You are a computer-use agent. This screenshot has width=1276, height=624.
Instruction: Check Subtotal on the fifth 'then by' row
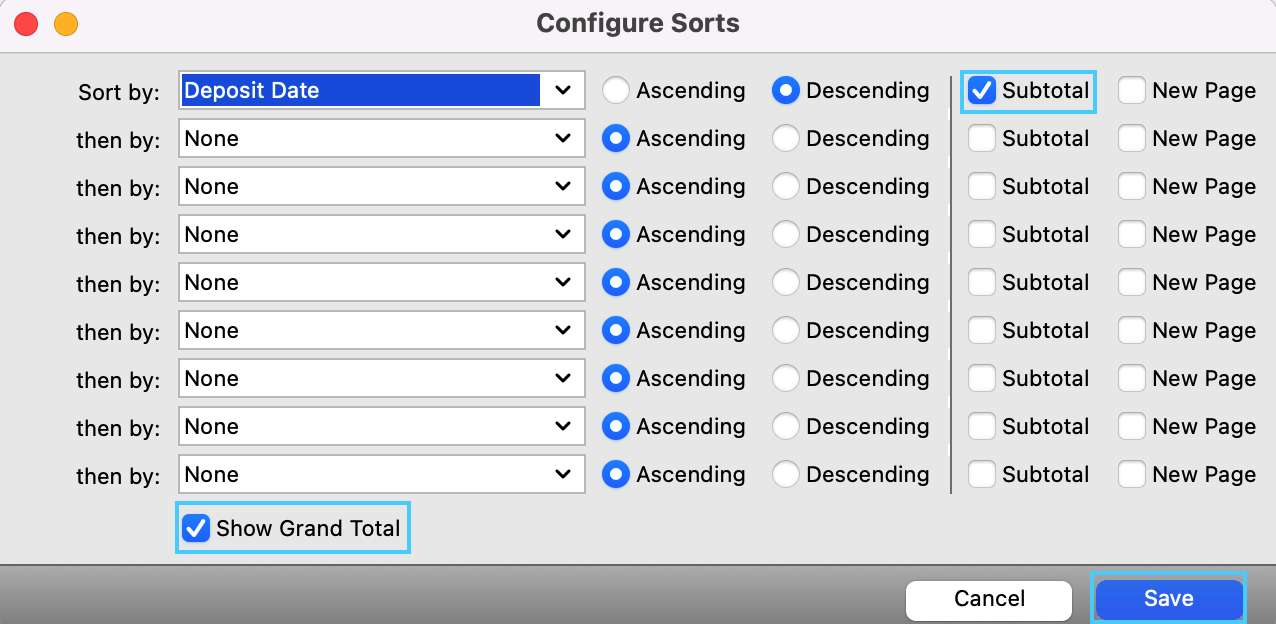(982, 330)
